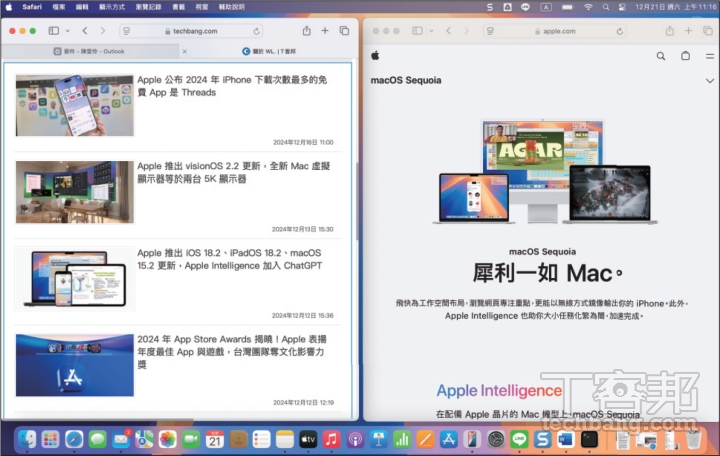Image resolution: width=720 pixels, height=456 pixels.
Task: Open article about Threads most downloaded app
Action: tap(232, 86)
